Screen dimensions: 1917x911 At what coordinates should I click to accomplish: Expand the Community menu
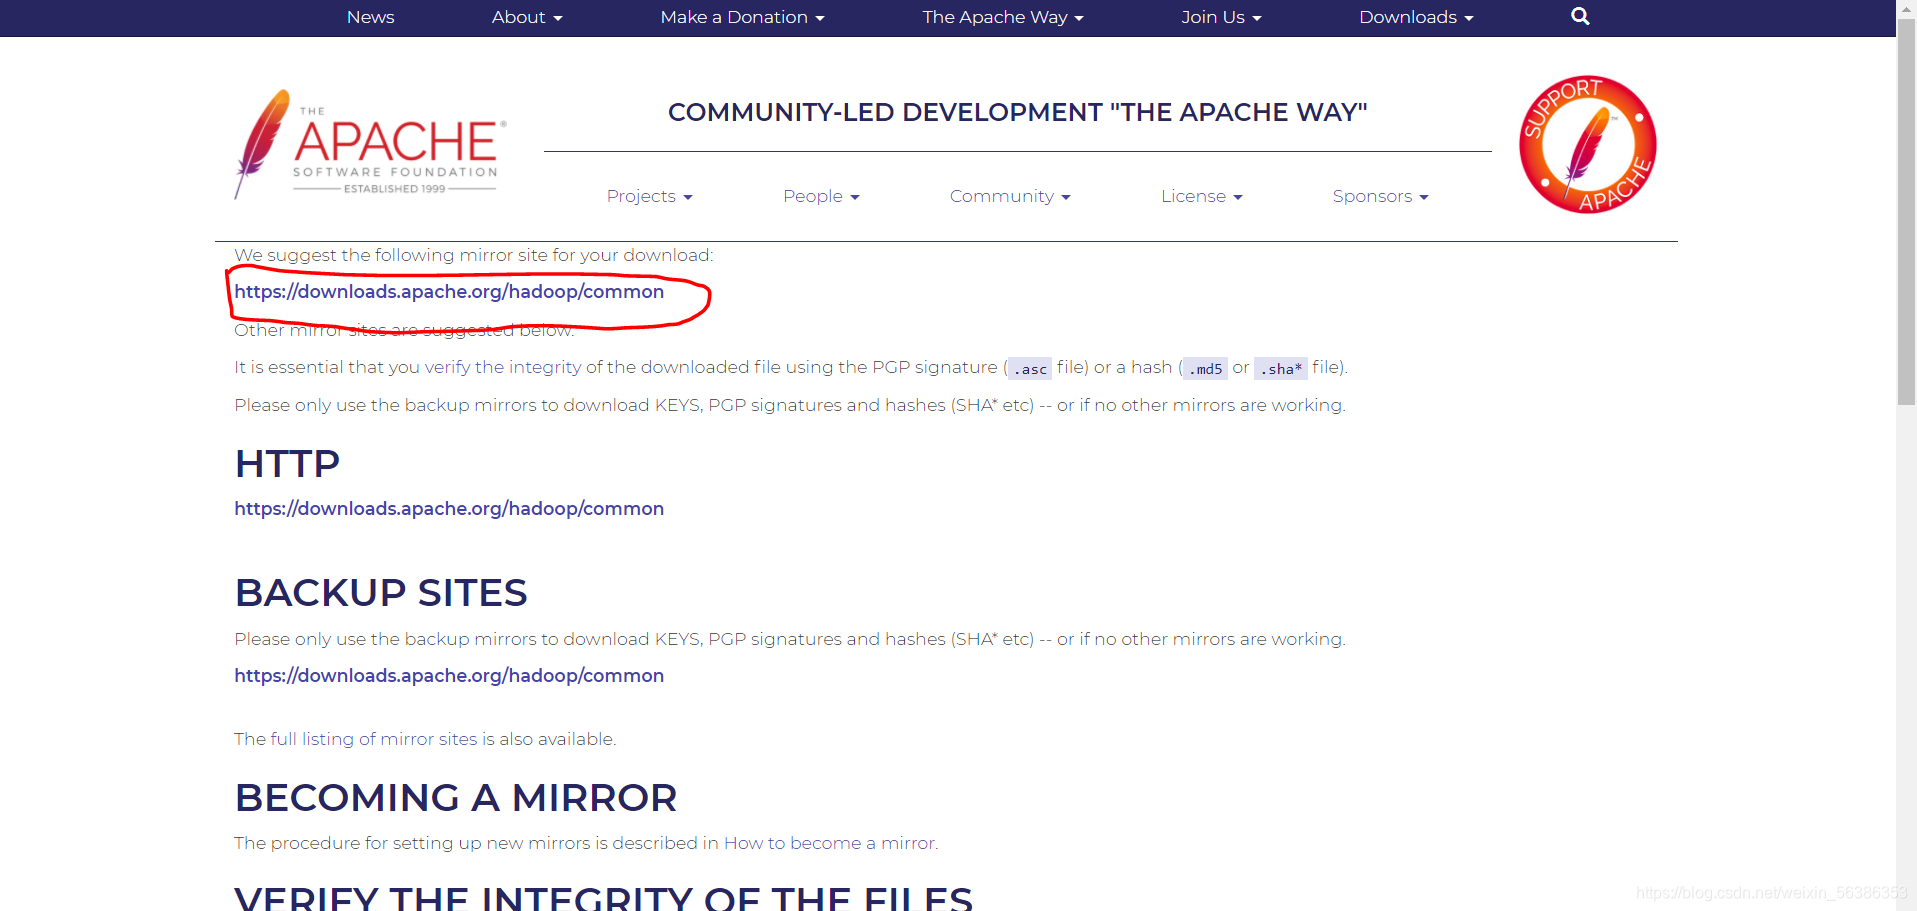pyautogui.click(x=1010, y=196)
